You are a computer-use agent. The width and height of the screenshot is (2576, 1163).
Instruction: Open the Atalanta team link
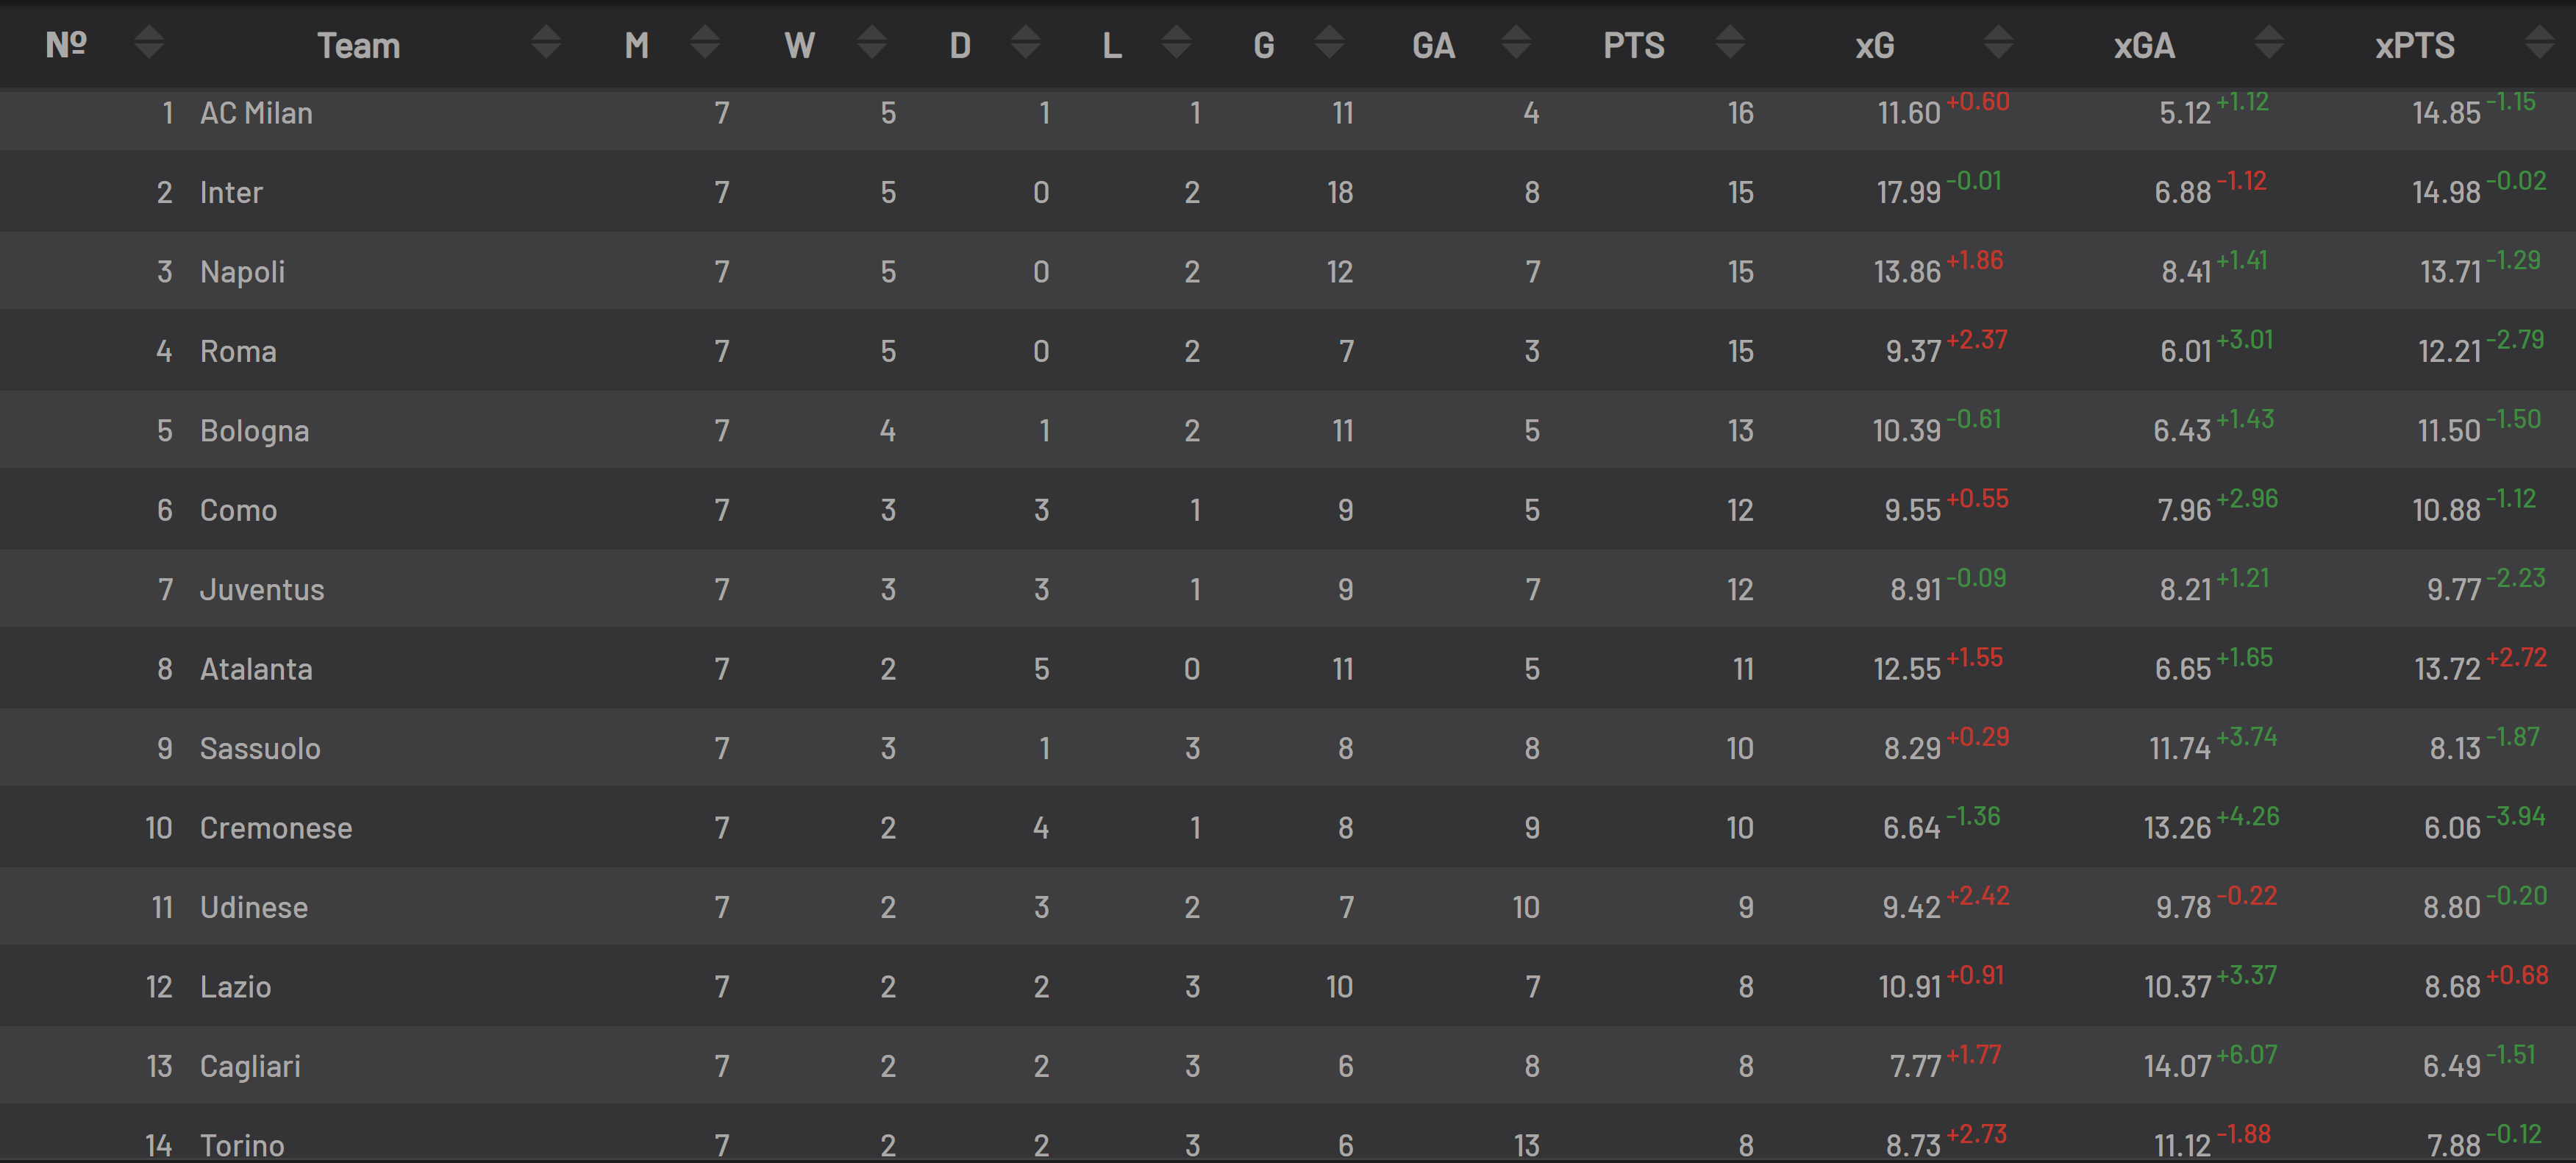coord(256,669)
